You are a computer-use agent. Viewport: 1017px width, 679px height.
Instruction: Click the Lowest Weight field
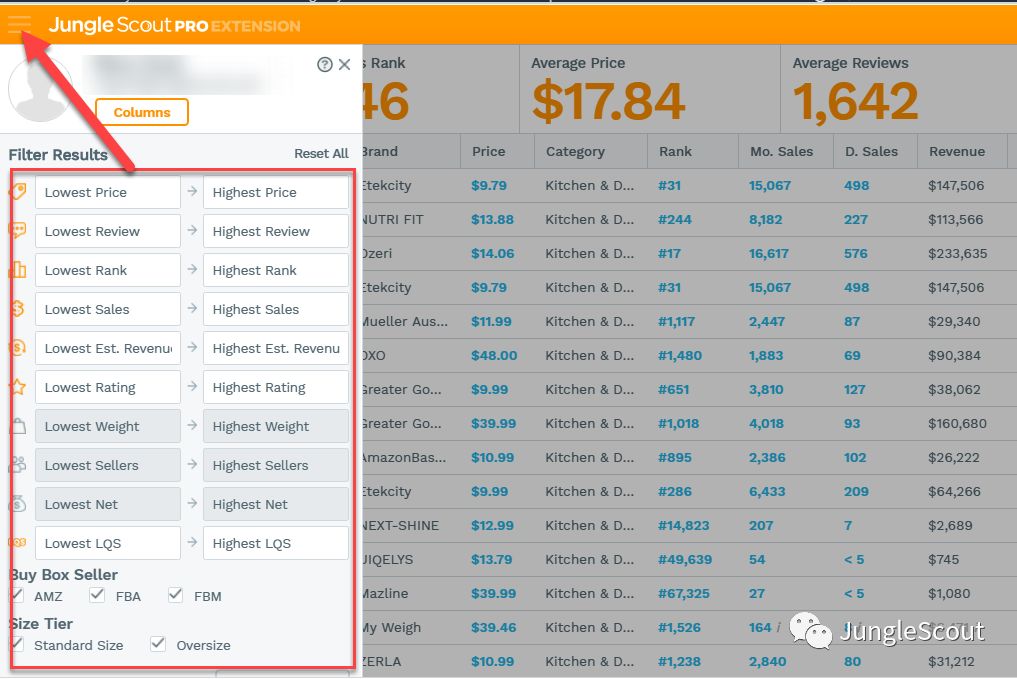point(108,426)
